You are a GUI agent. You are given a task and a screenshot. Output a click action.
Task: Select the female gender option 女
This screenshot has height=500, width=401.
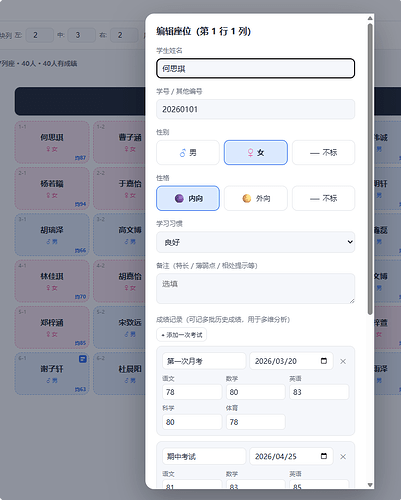[x=256, y=153]
